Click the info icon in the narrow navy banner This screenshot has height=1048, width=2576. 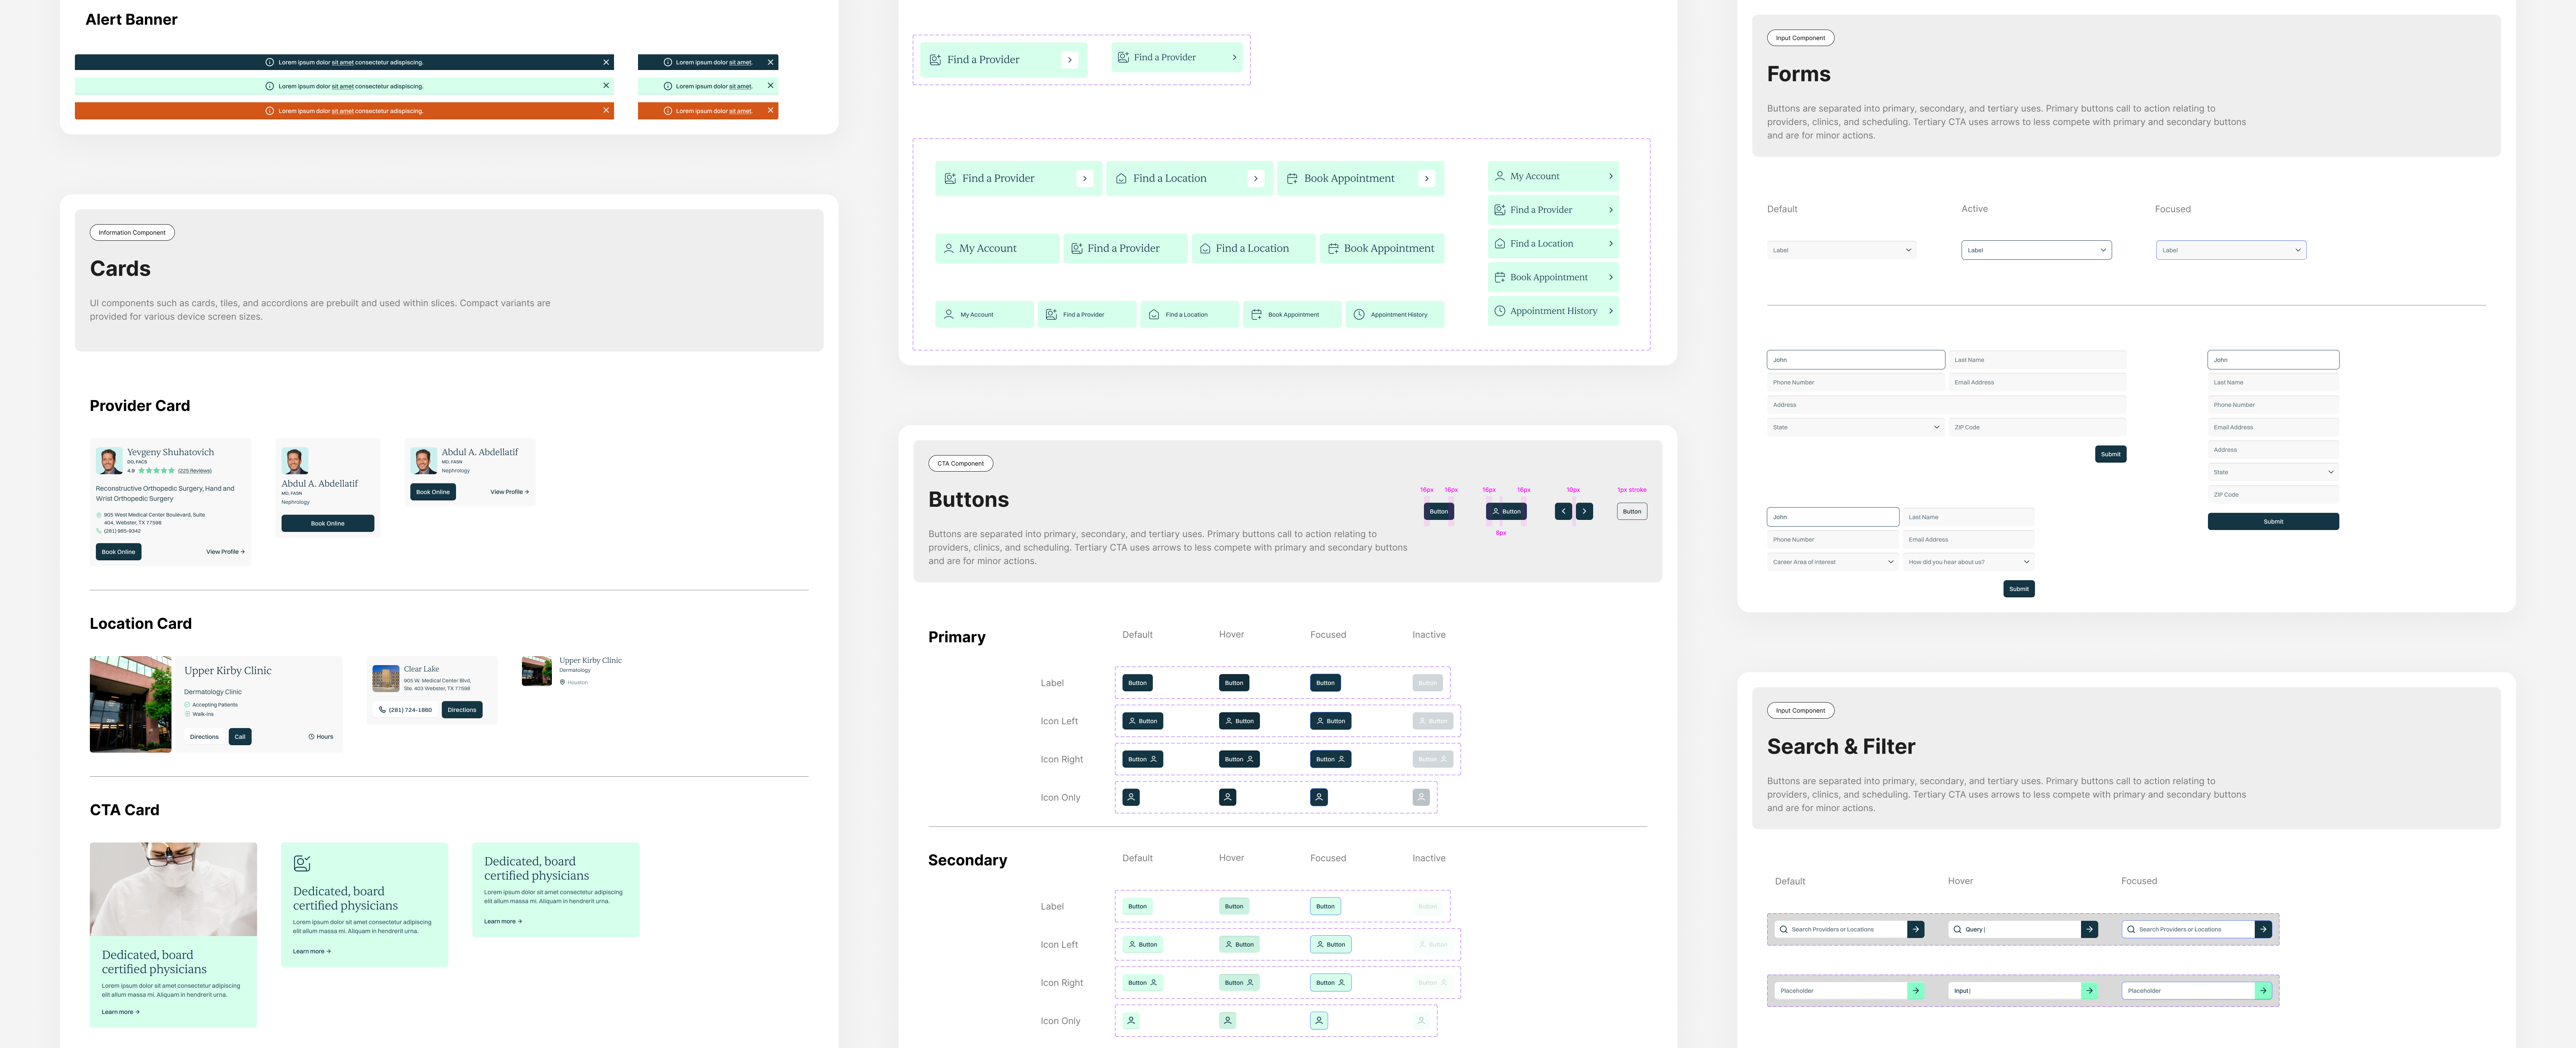pyautogui.click(x=668, y=62)
